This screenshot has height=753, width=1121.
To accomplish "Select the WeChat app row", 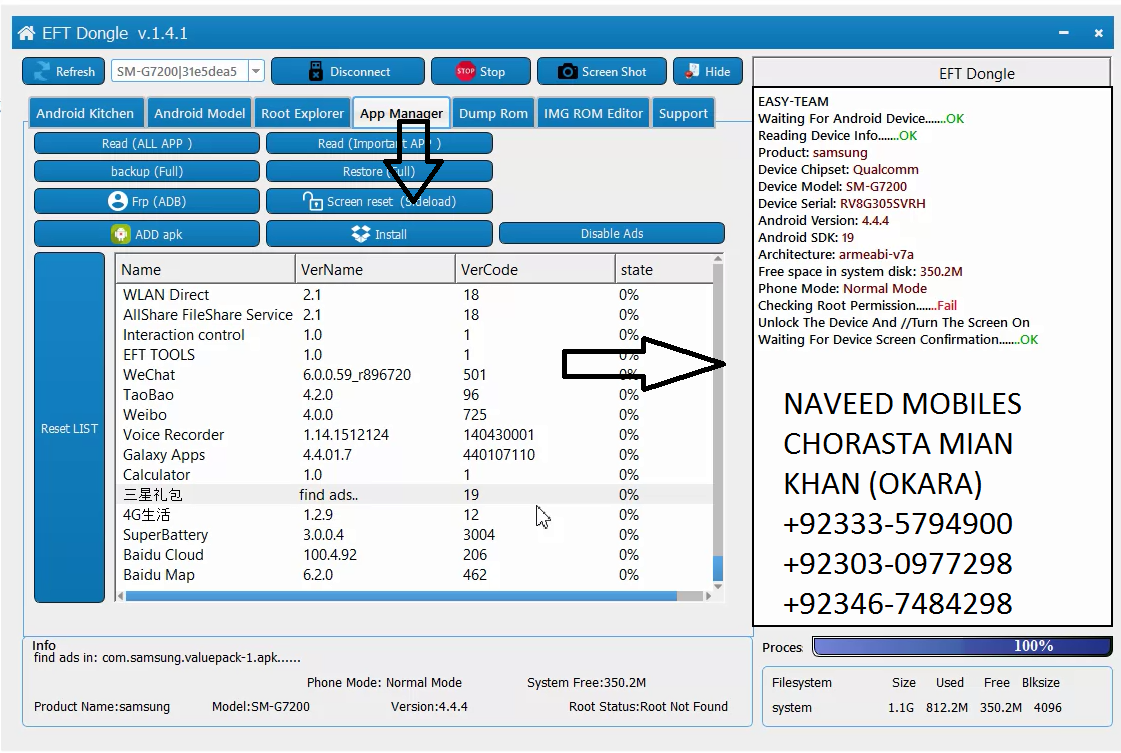I will point(414,375).
